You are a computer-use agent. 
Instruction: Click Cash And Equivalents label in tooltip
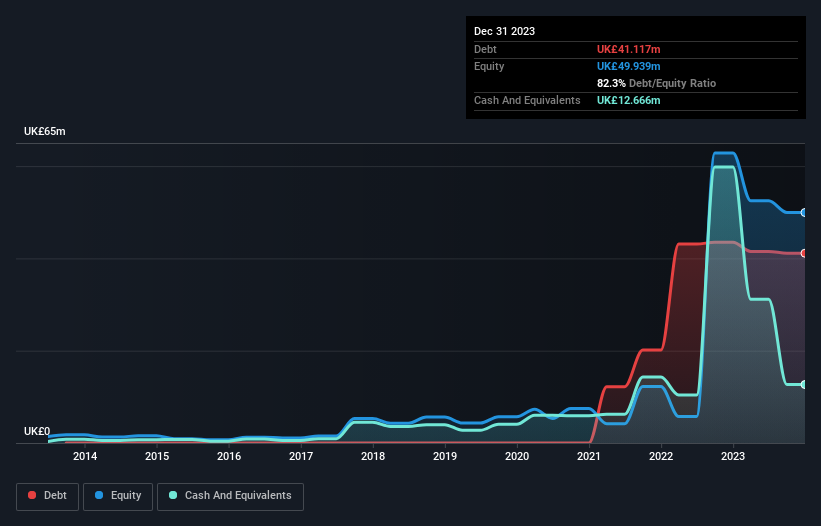[527, 100]
